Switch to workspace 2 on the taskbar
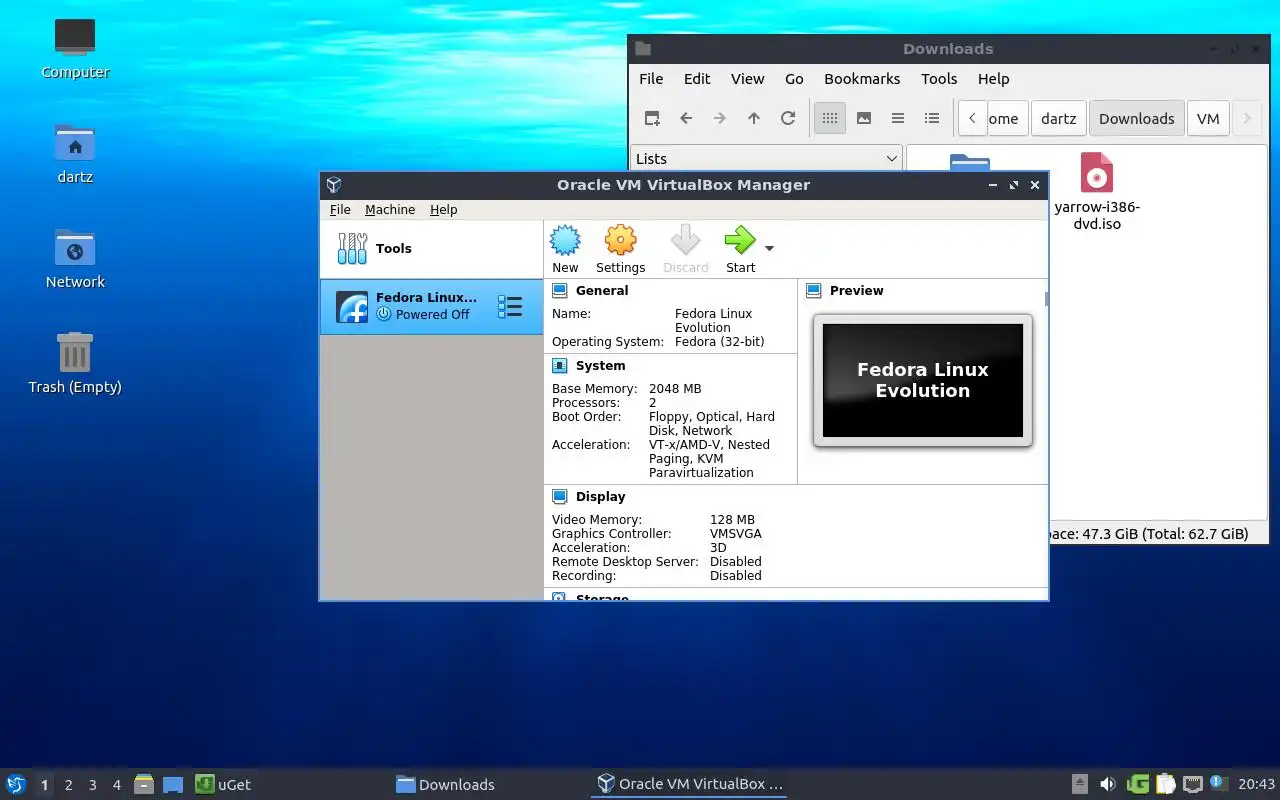 tap(68, 785)
